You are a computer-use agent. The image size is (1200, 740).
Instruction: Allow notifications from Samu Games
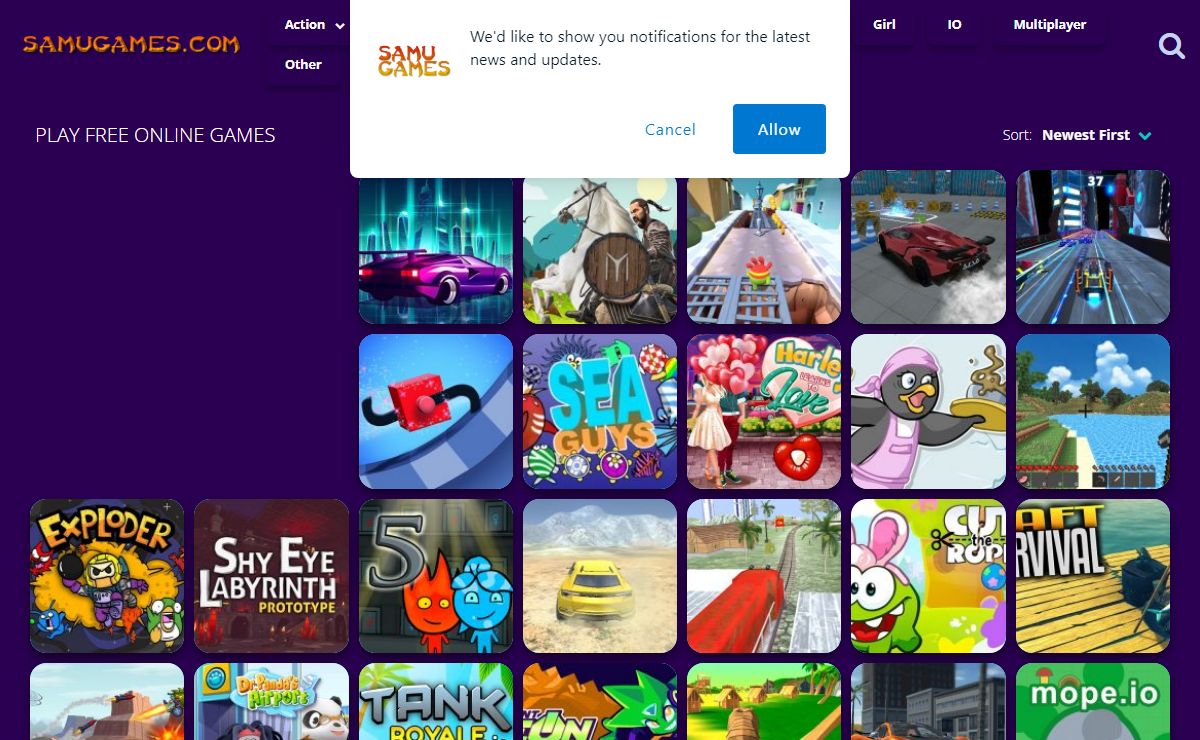(779, 129)
